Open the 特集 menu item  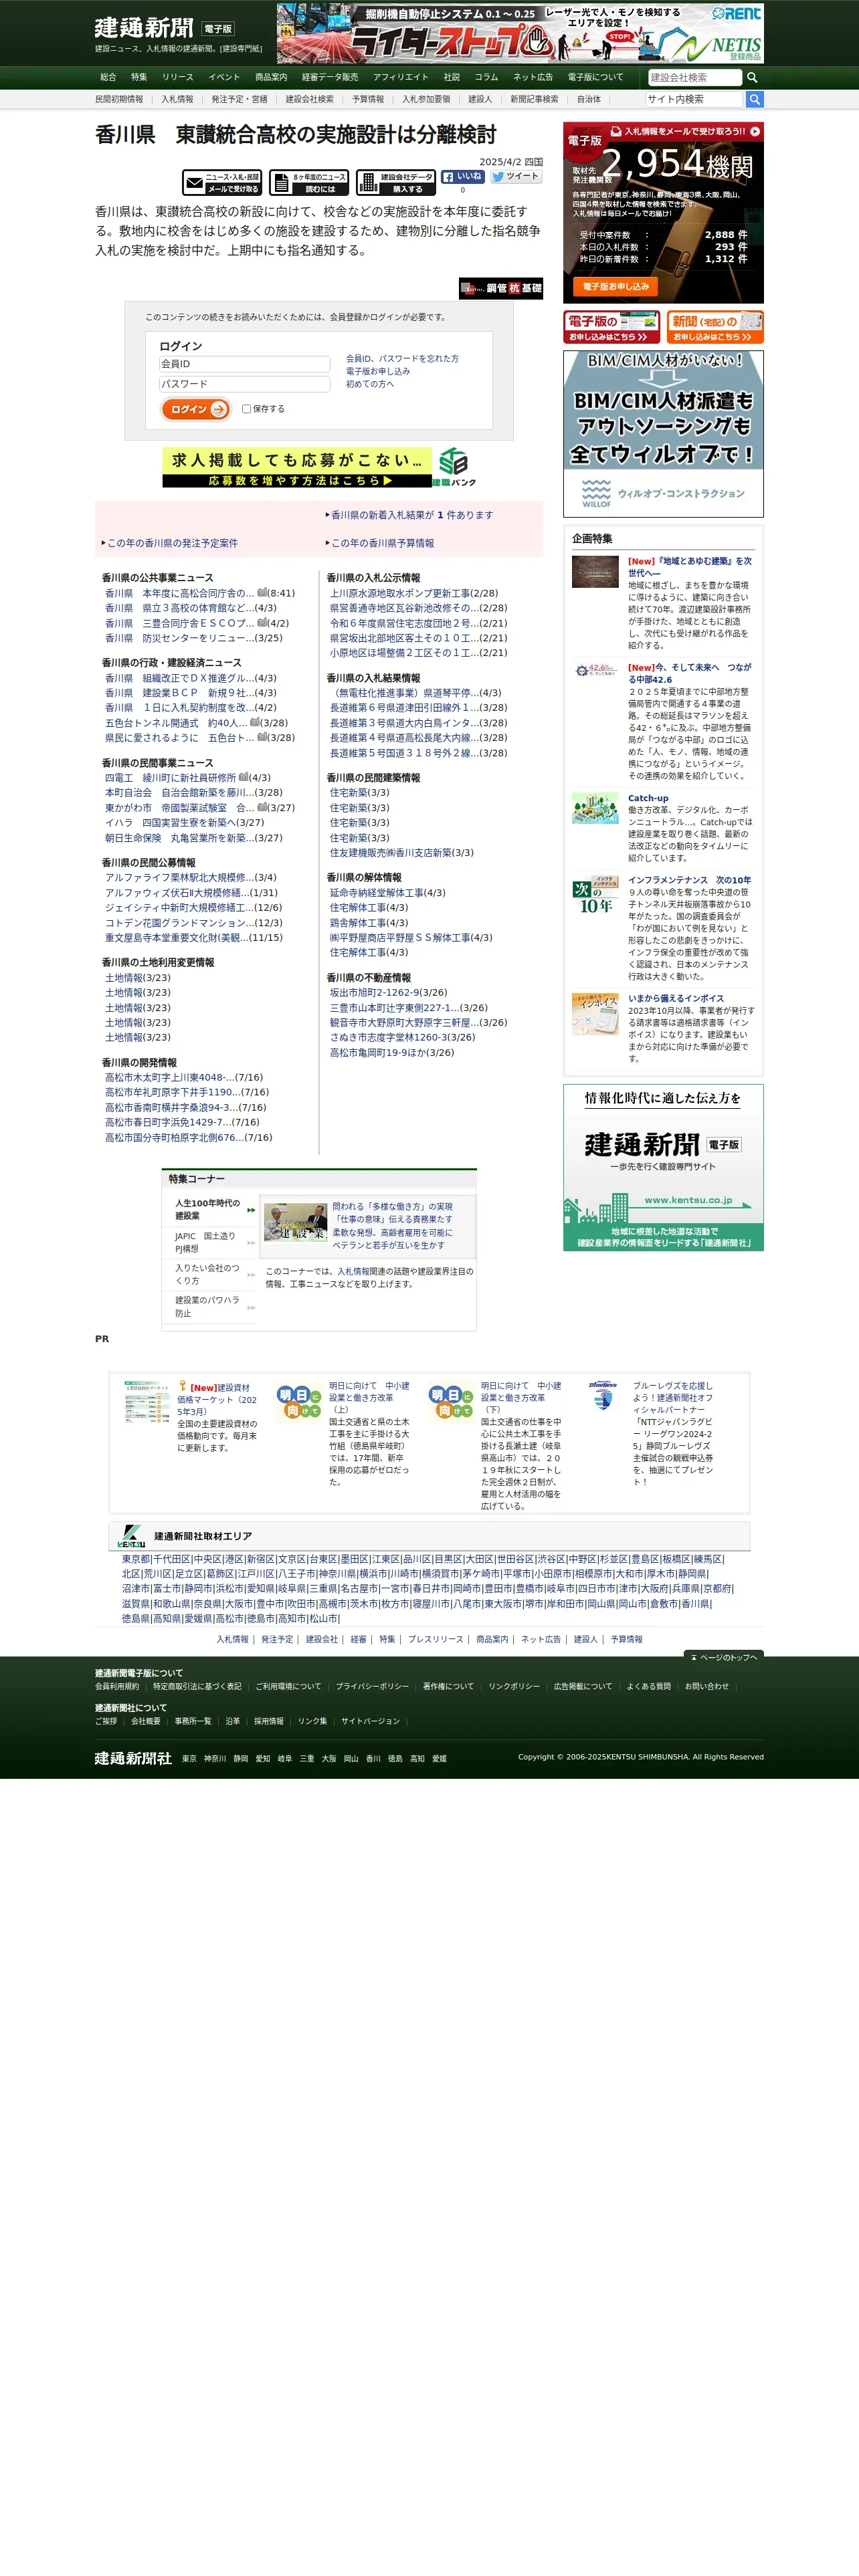(x=139, y=77)
